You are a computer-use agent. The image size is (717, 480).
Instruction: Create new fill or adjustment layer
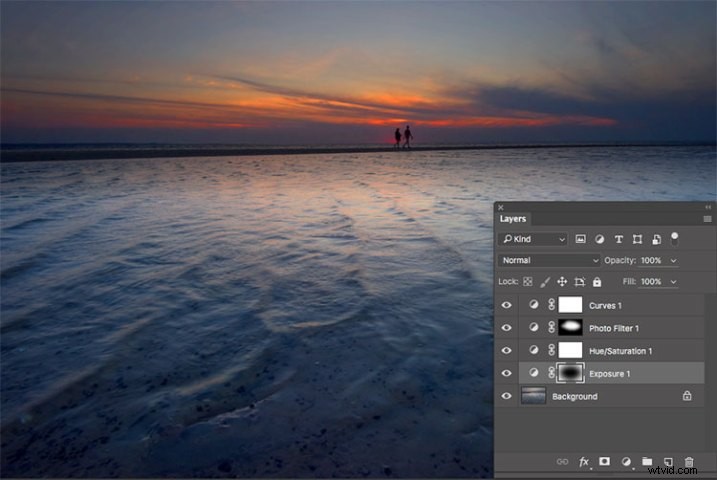[626, 462]
